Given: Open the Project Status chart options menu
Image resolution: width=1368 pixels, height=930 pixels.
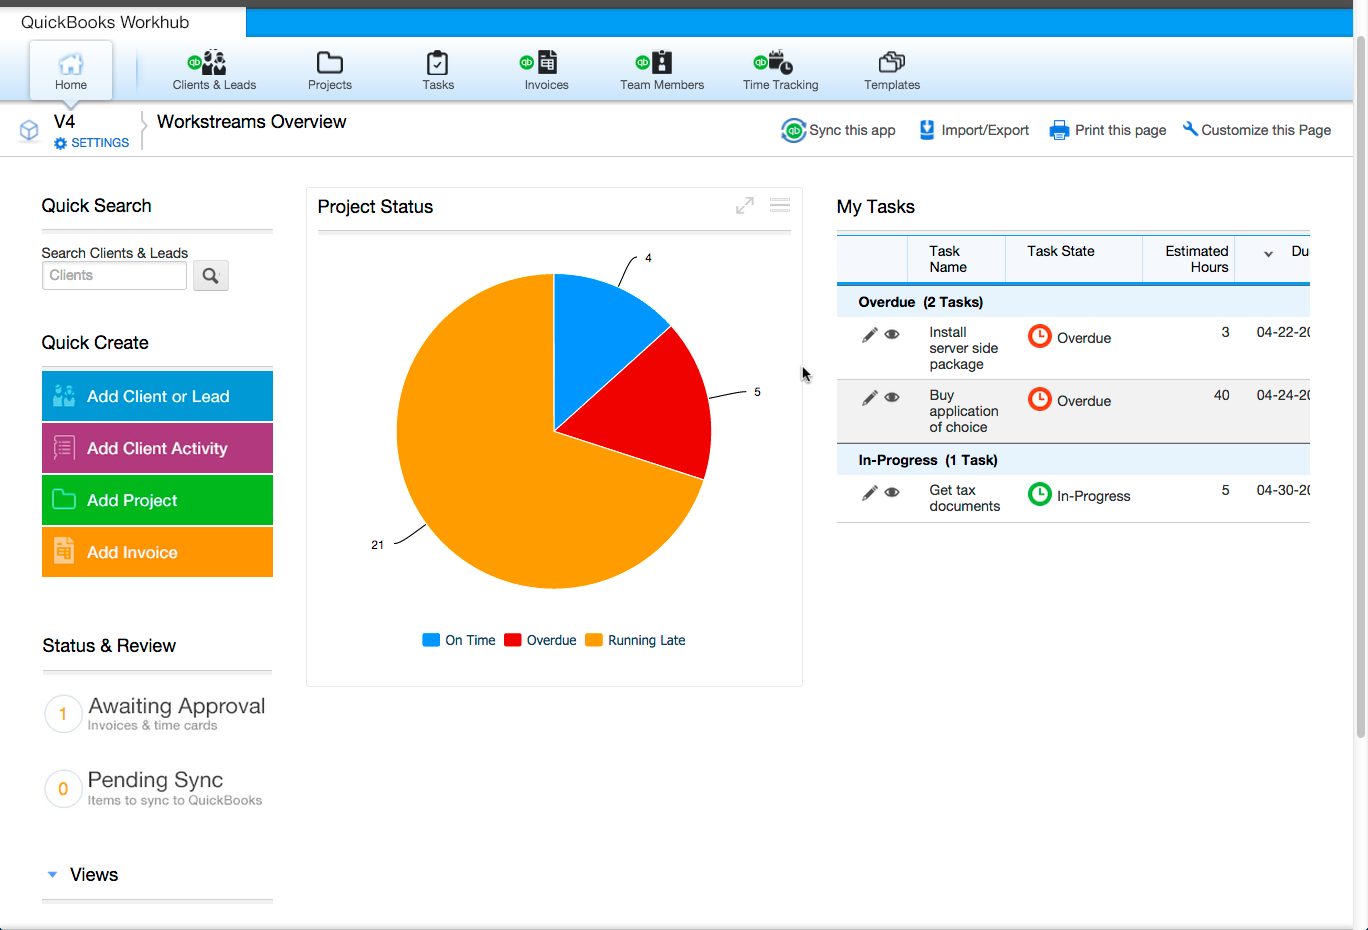Looking at the screenshot, I should pyautogui.click(x=780, y=206).
